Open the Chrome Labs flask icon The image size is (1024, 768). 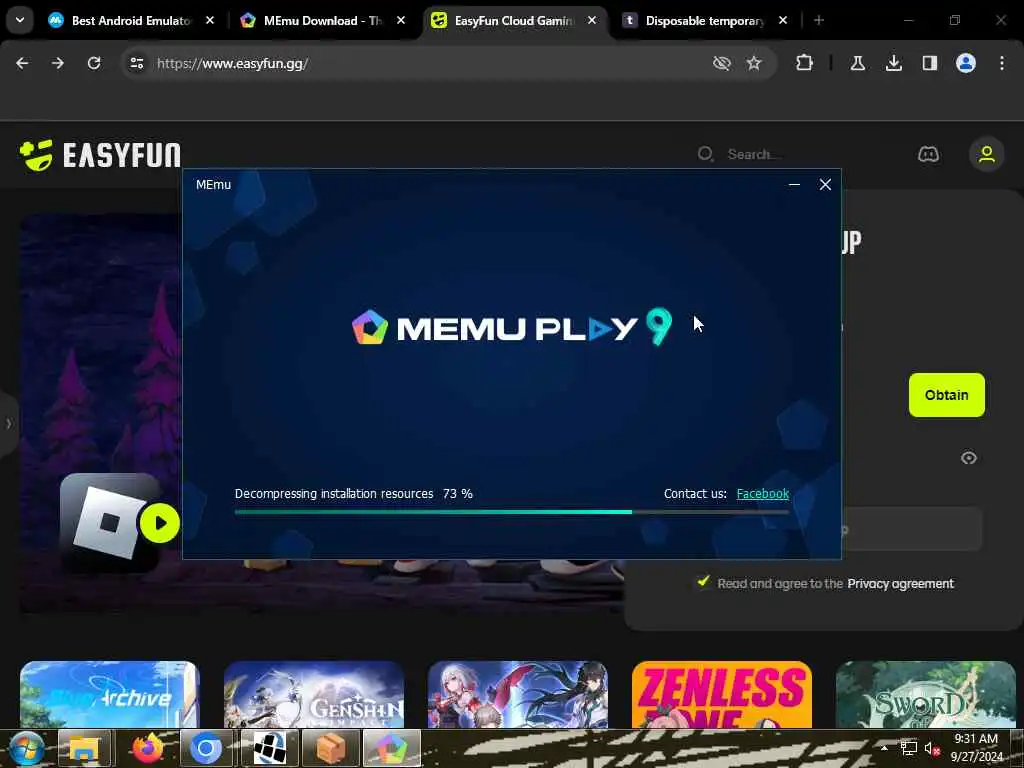(x=857, y=63)
